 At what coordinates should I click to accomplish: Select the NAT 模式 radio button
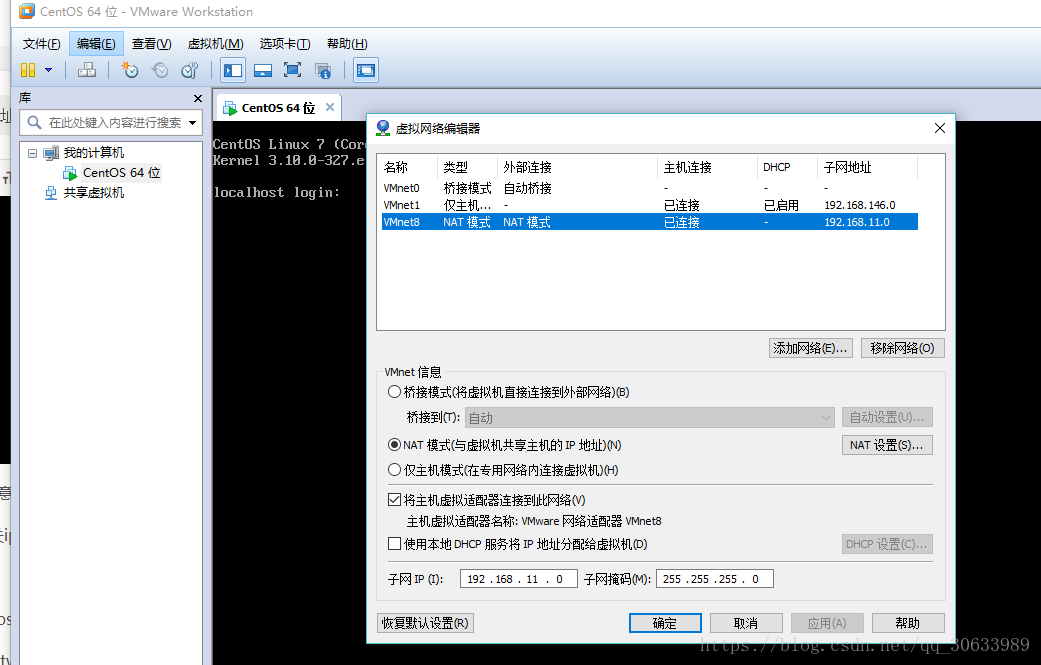[x=394, y=445]
